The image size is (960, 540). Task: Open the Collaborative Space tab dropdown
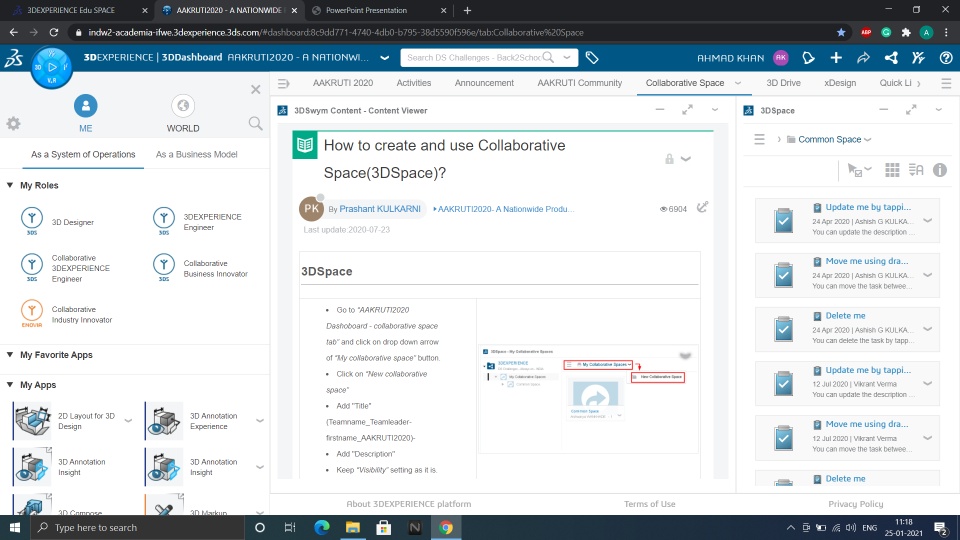[x=738, y=83]
